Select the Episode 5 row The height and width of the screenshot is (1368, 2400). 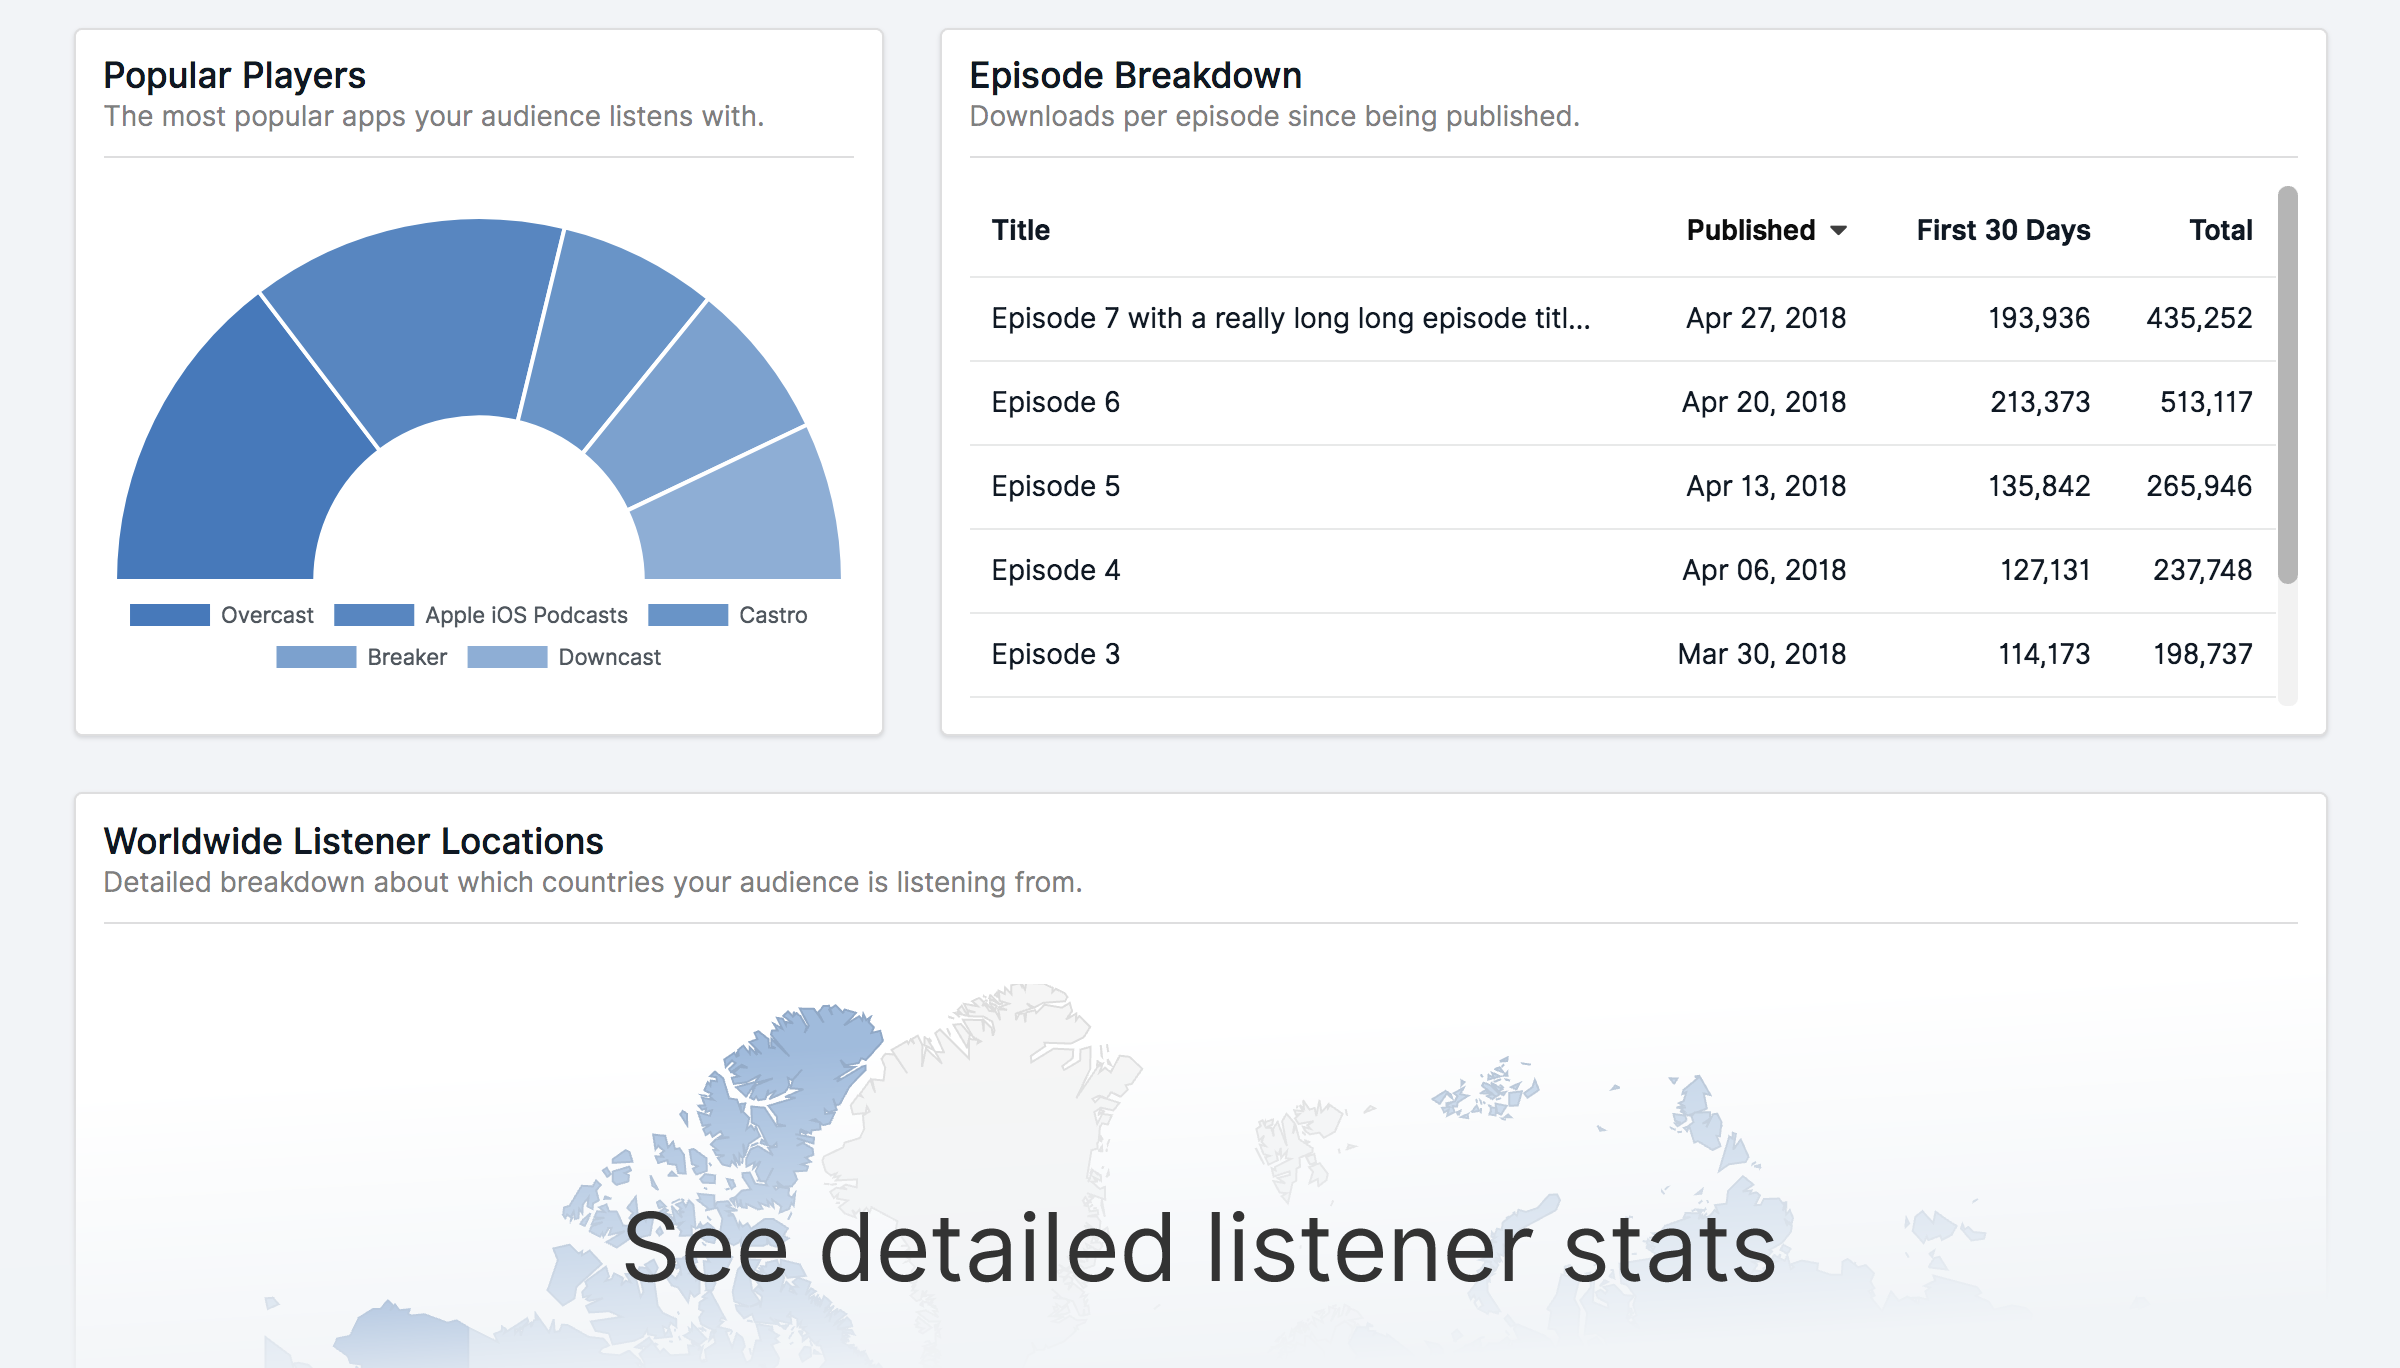(x=1055, y=487)
